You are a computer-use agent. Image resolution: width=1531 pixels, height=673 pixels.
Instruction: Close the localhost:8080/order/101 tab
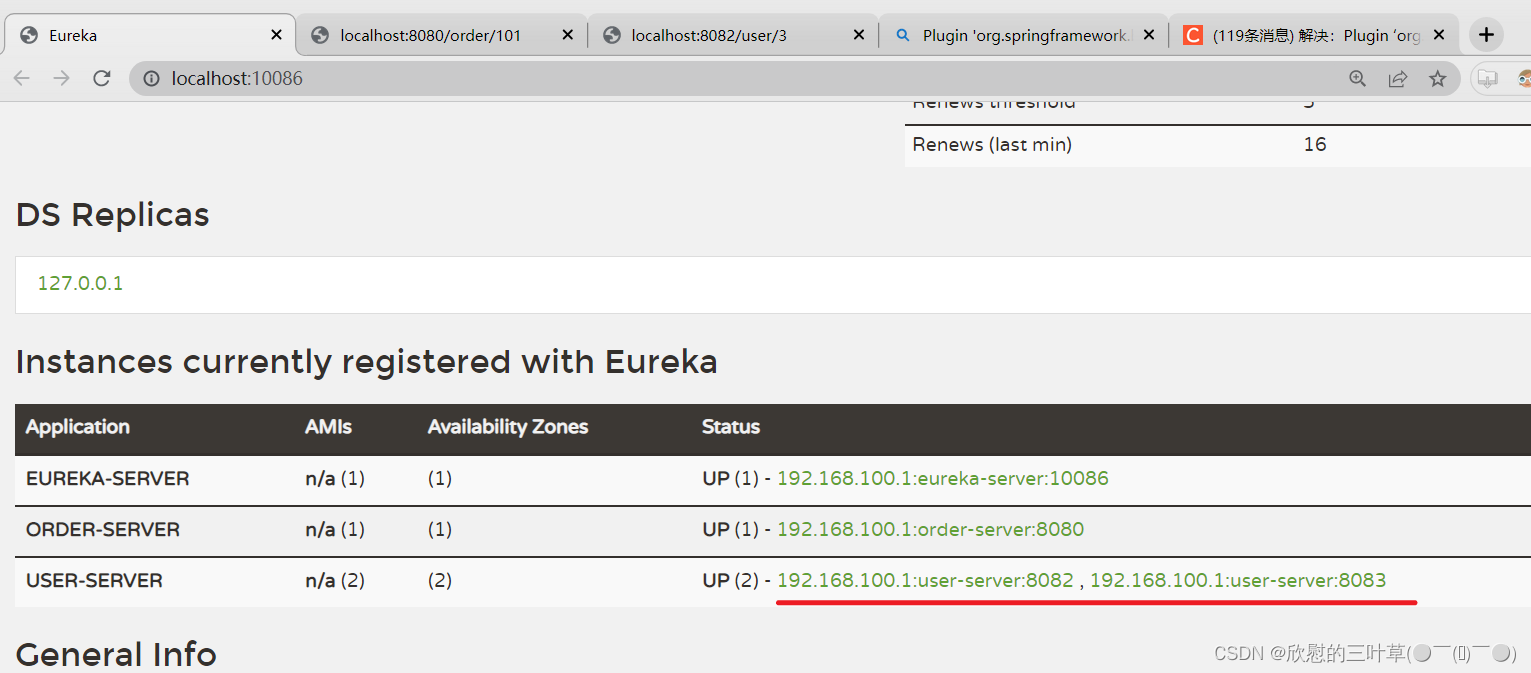(x=568, y=35)
